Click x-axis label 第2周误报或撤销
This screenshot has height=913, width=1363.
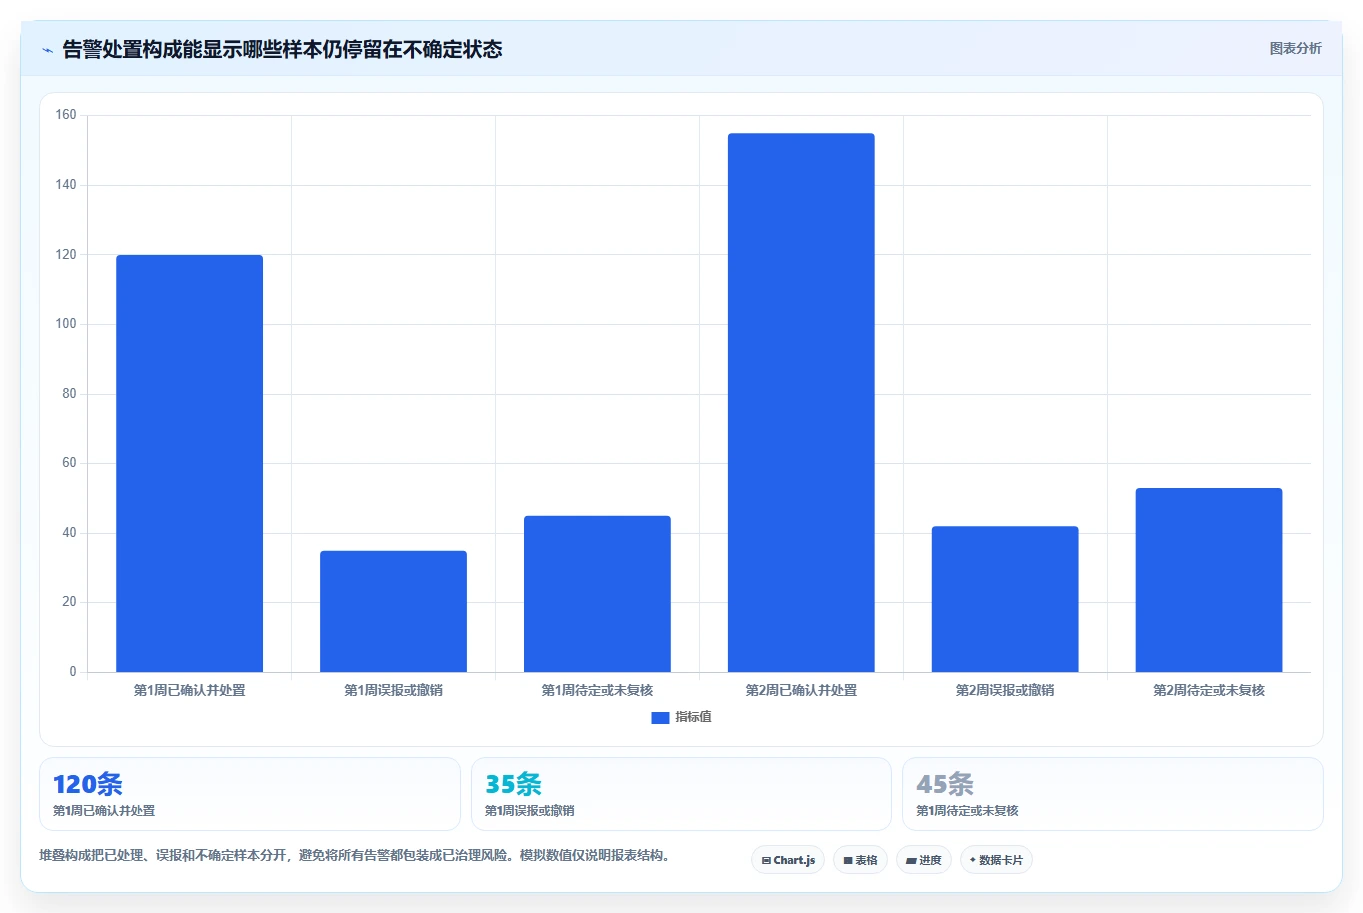[x=1005, y=690]
